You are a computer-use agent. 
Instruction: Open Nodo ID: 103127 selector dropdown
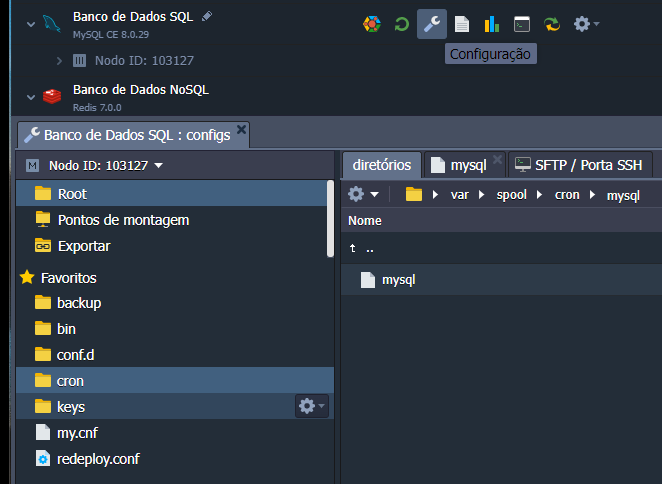(x=158, y=165)
